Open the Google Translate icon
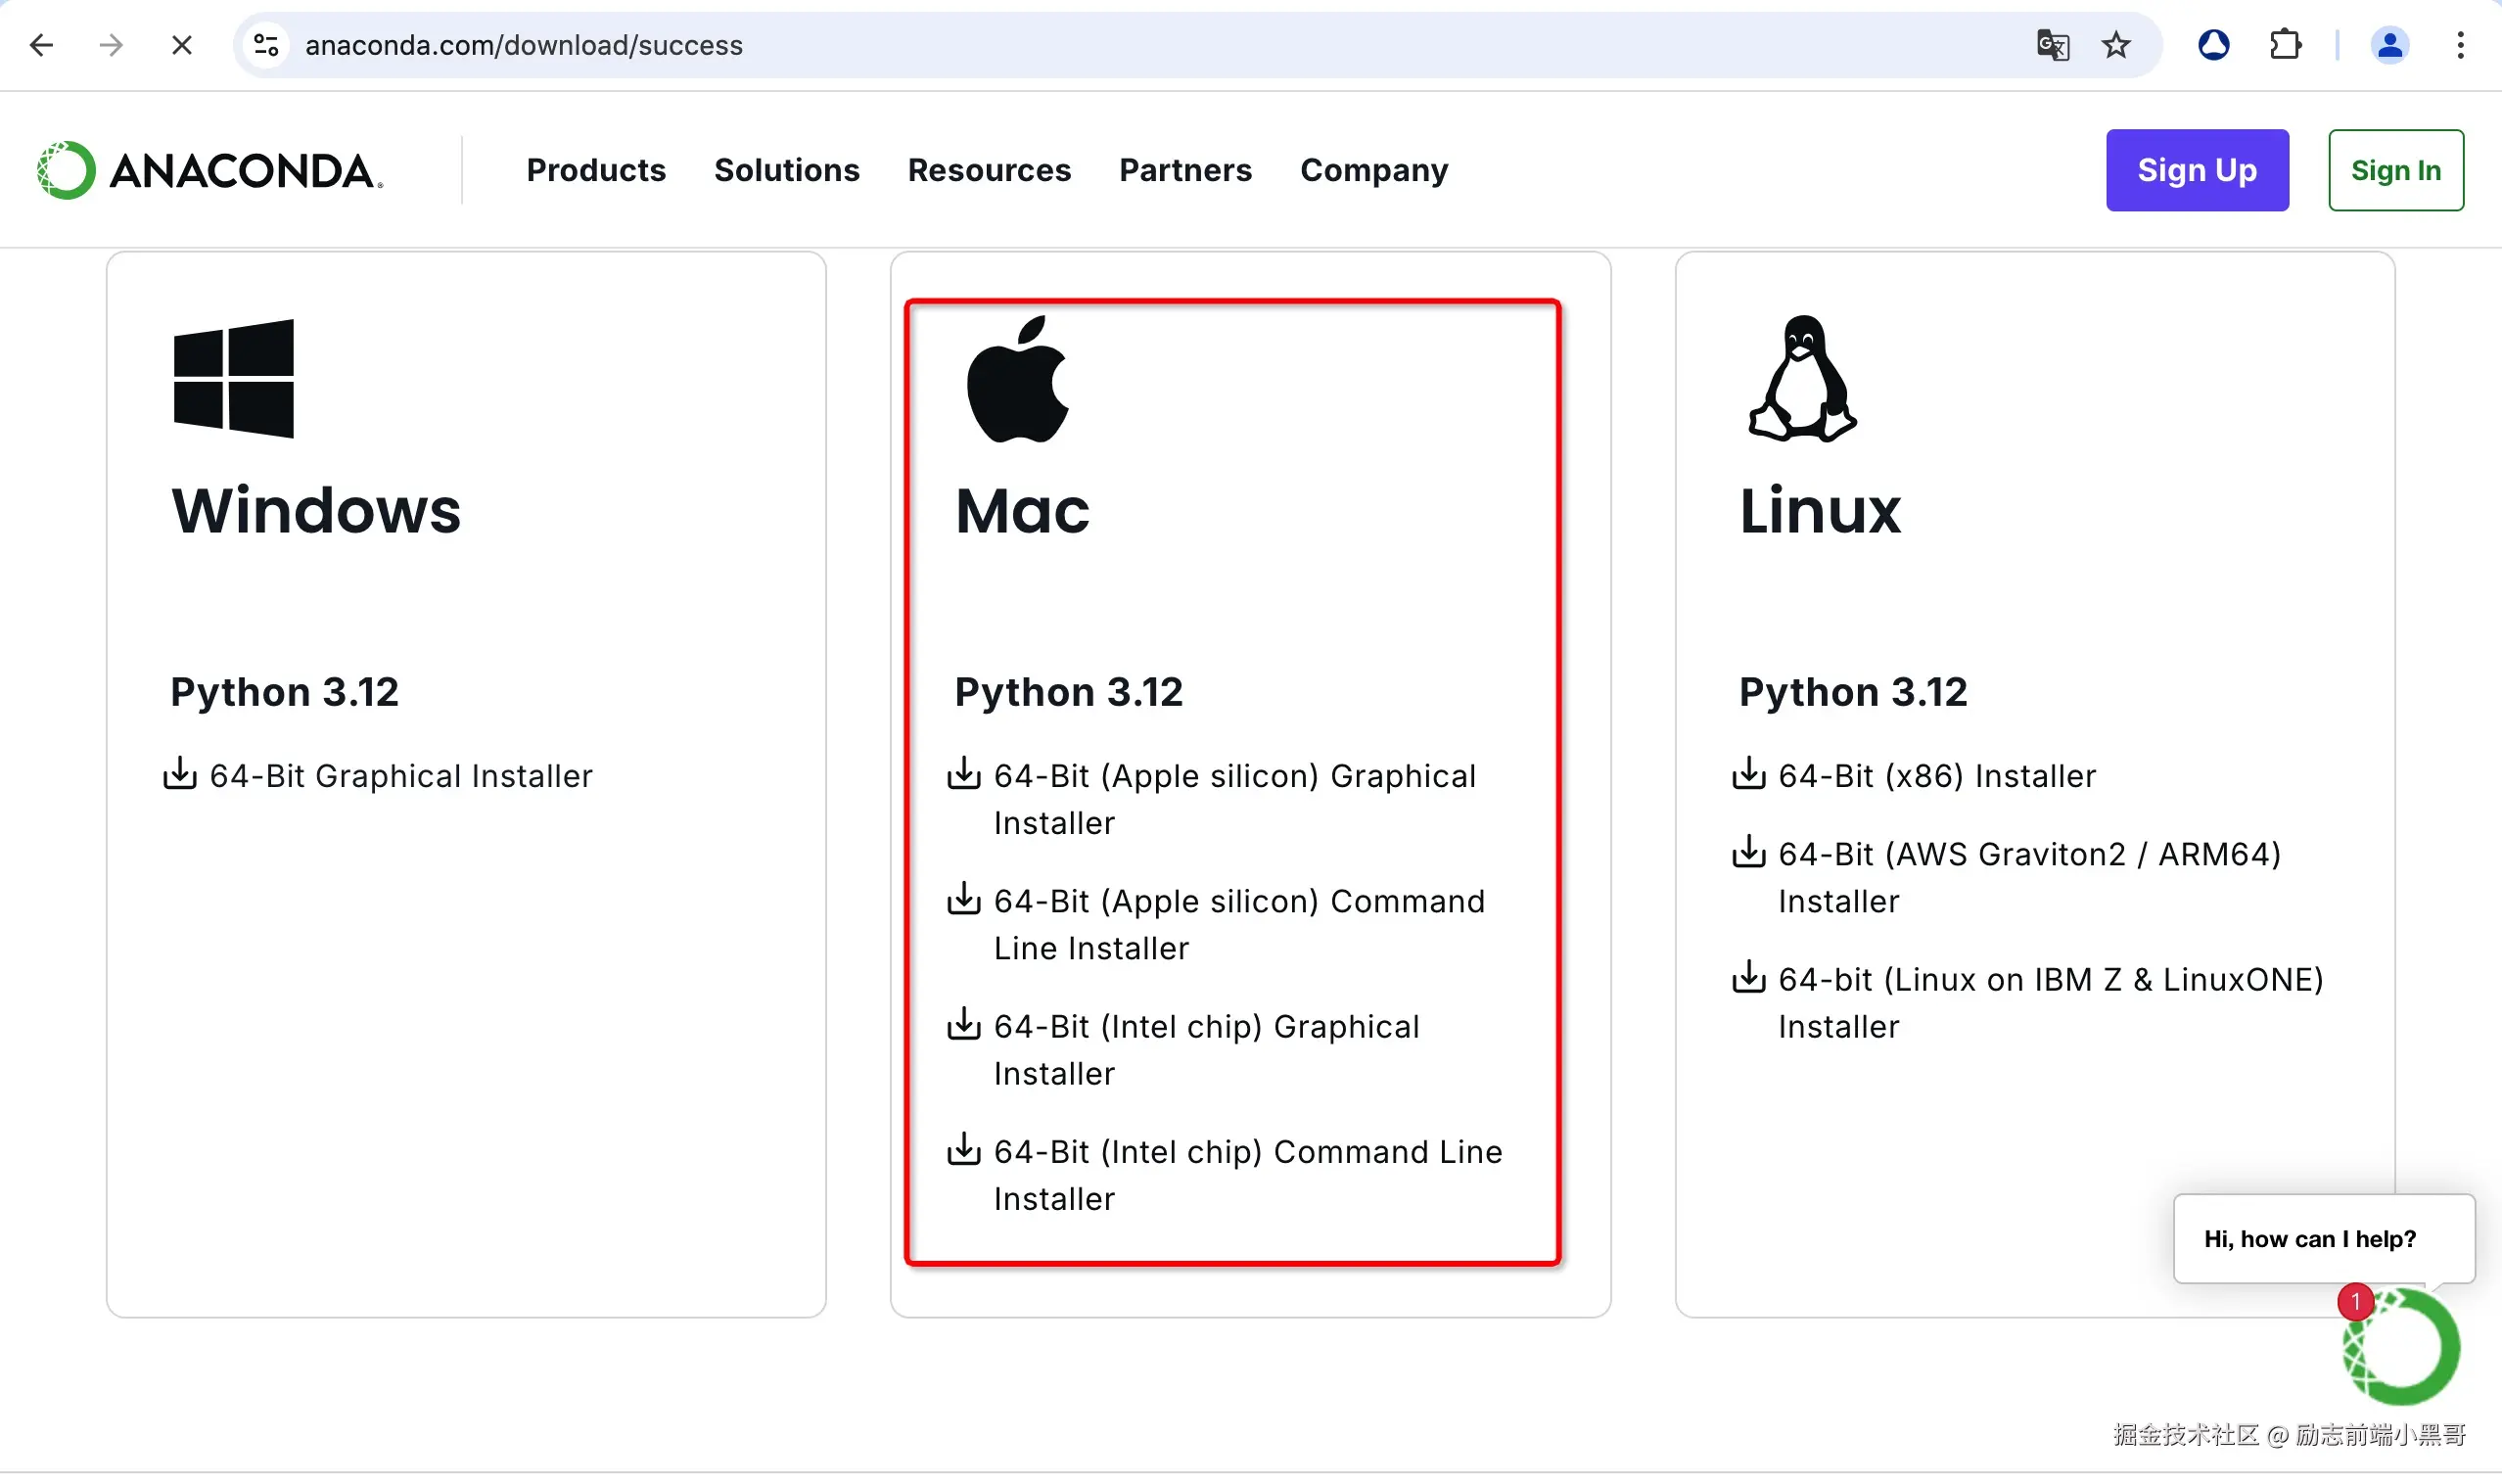The width and height of the screenshot is (2502, 1484). pyautogui.click(x=2052, y=45)
